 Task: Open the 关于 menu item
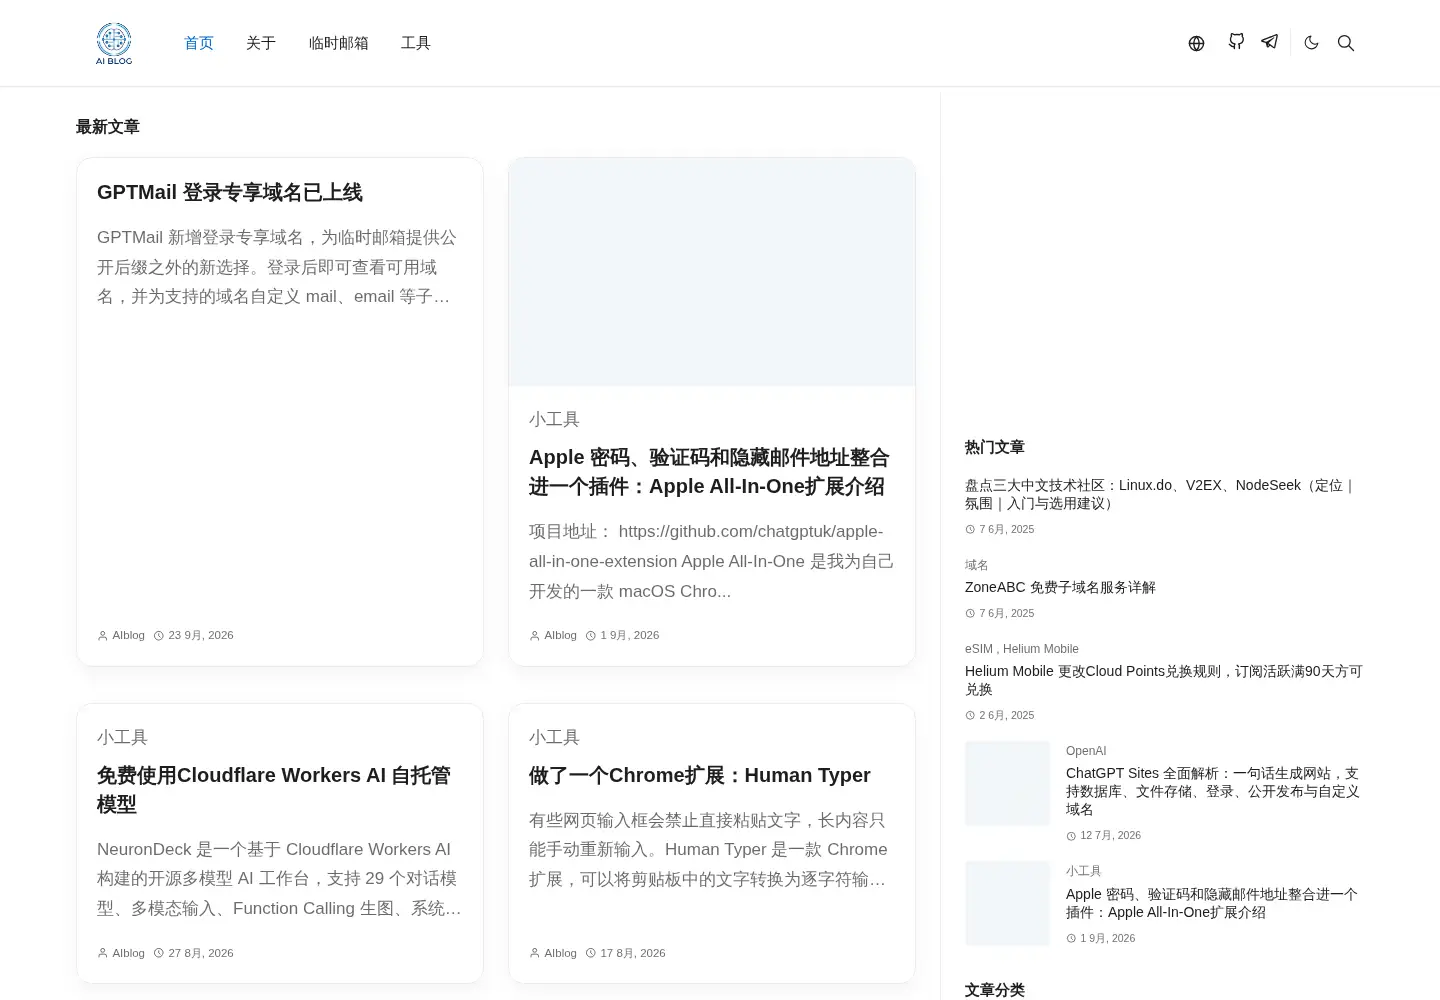click(261, 43)
